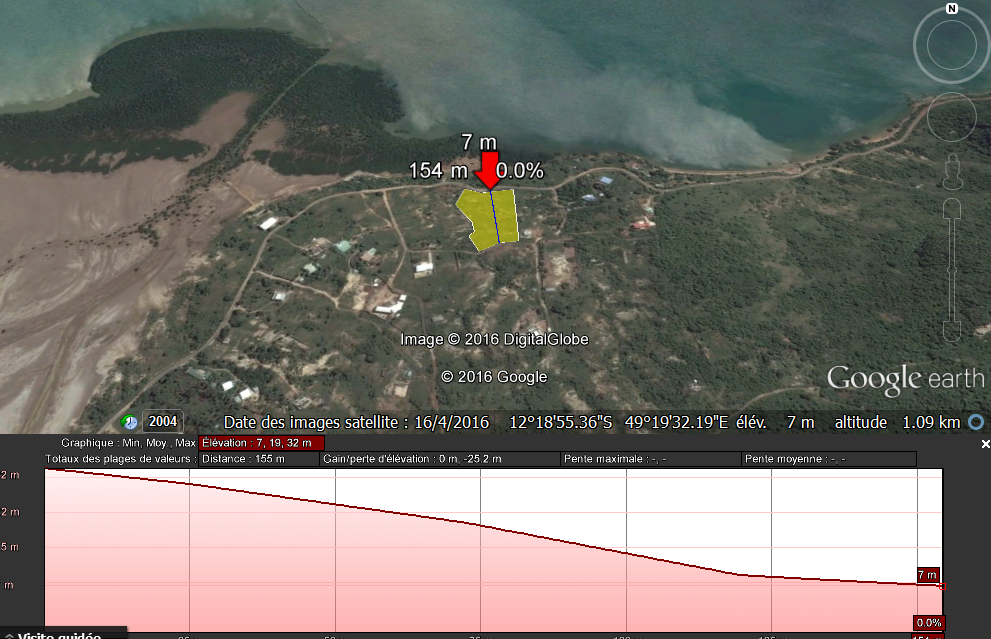Click the "Totaux des plages de valeurs" label
The width and height of the screenshot is (991, 639).
click(121, 459)
